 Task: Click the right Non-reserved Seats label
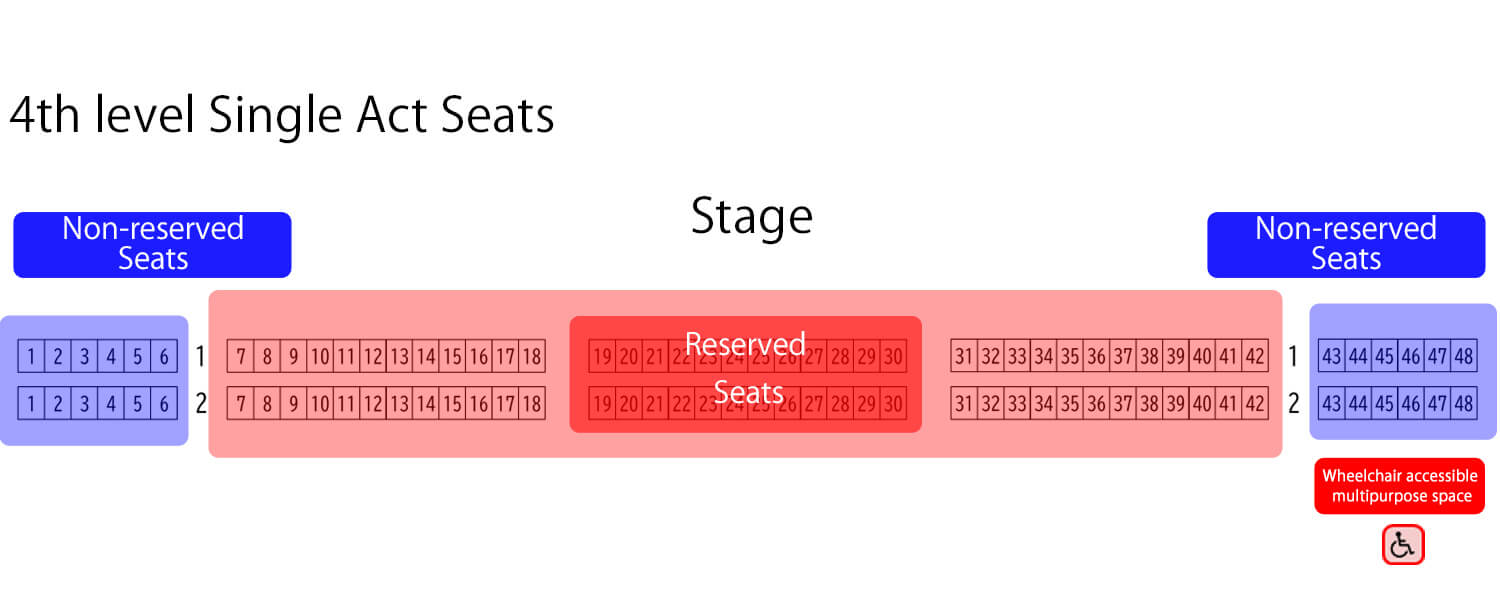click(1345, 244)
